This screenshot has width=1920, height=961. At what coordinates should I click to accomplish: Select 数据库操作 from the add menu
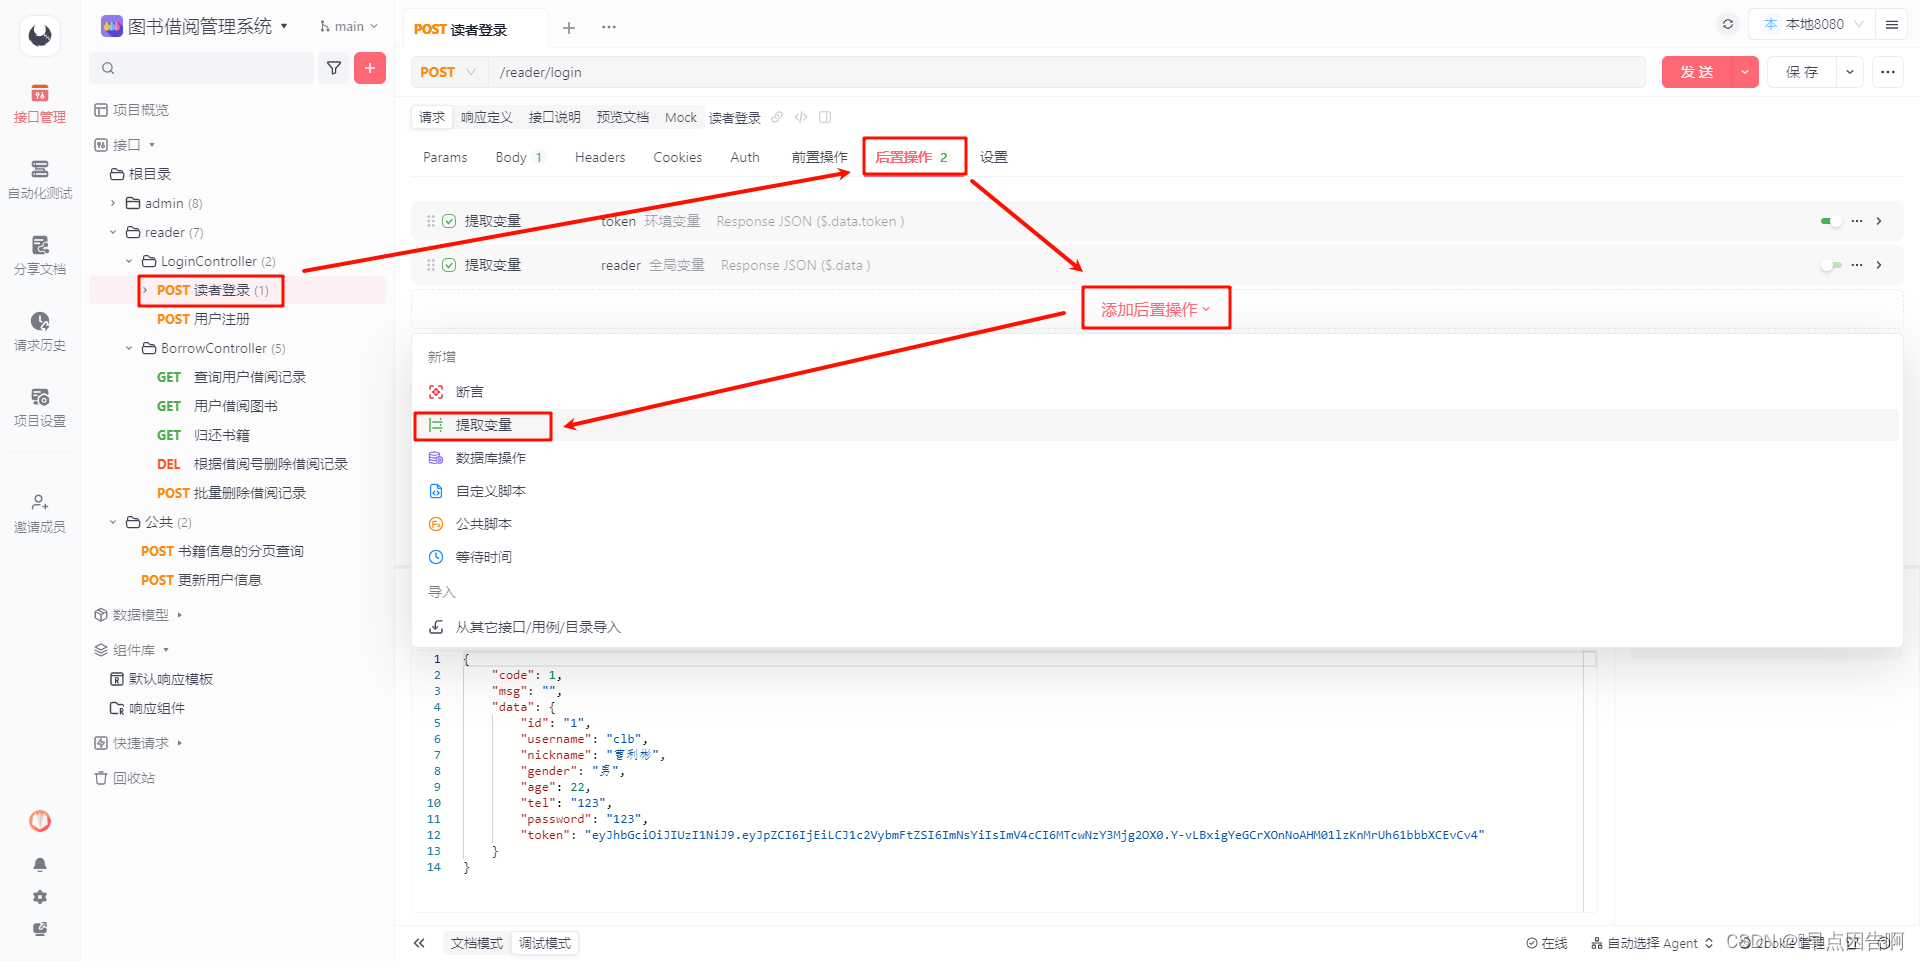click(1157, 458)
